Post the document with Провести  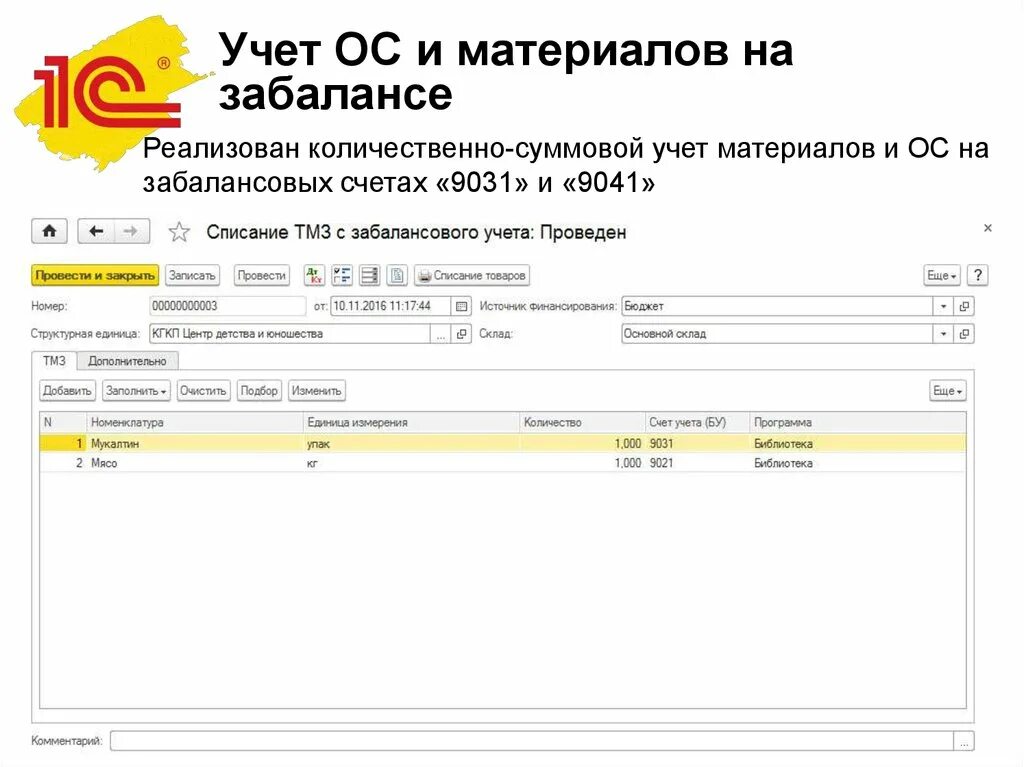coord(262,276)
